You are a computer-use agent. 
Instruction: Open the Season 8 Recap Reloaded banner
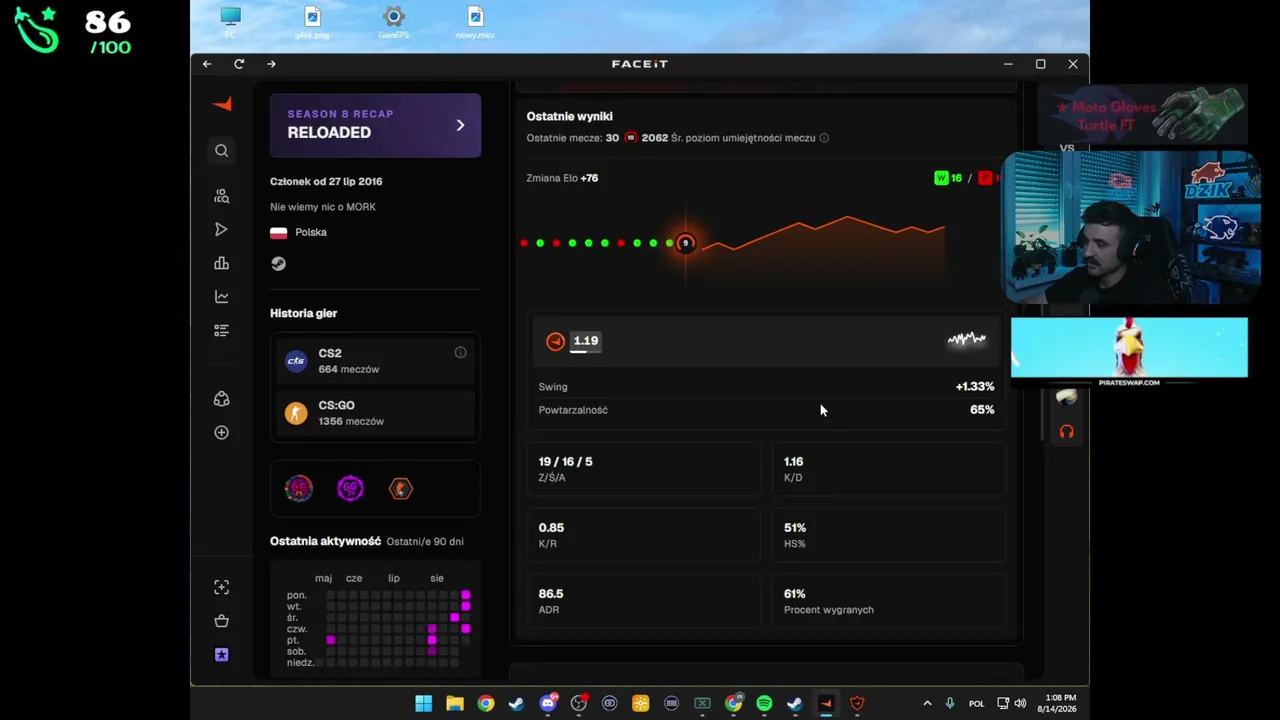click(375, 125)
